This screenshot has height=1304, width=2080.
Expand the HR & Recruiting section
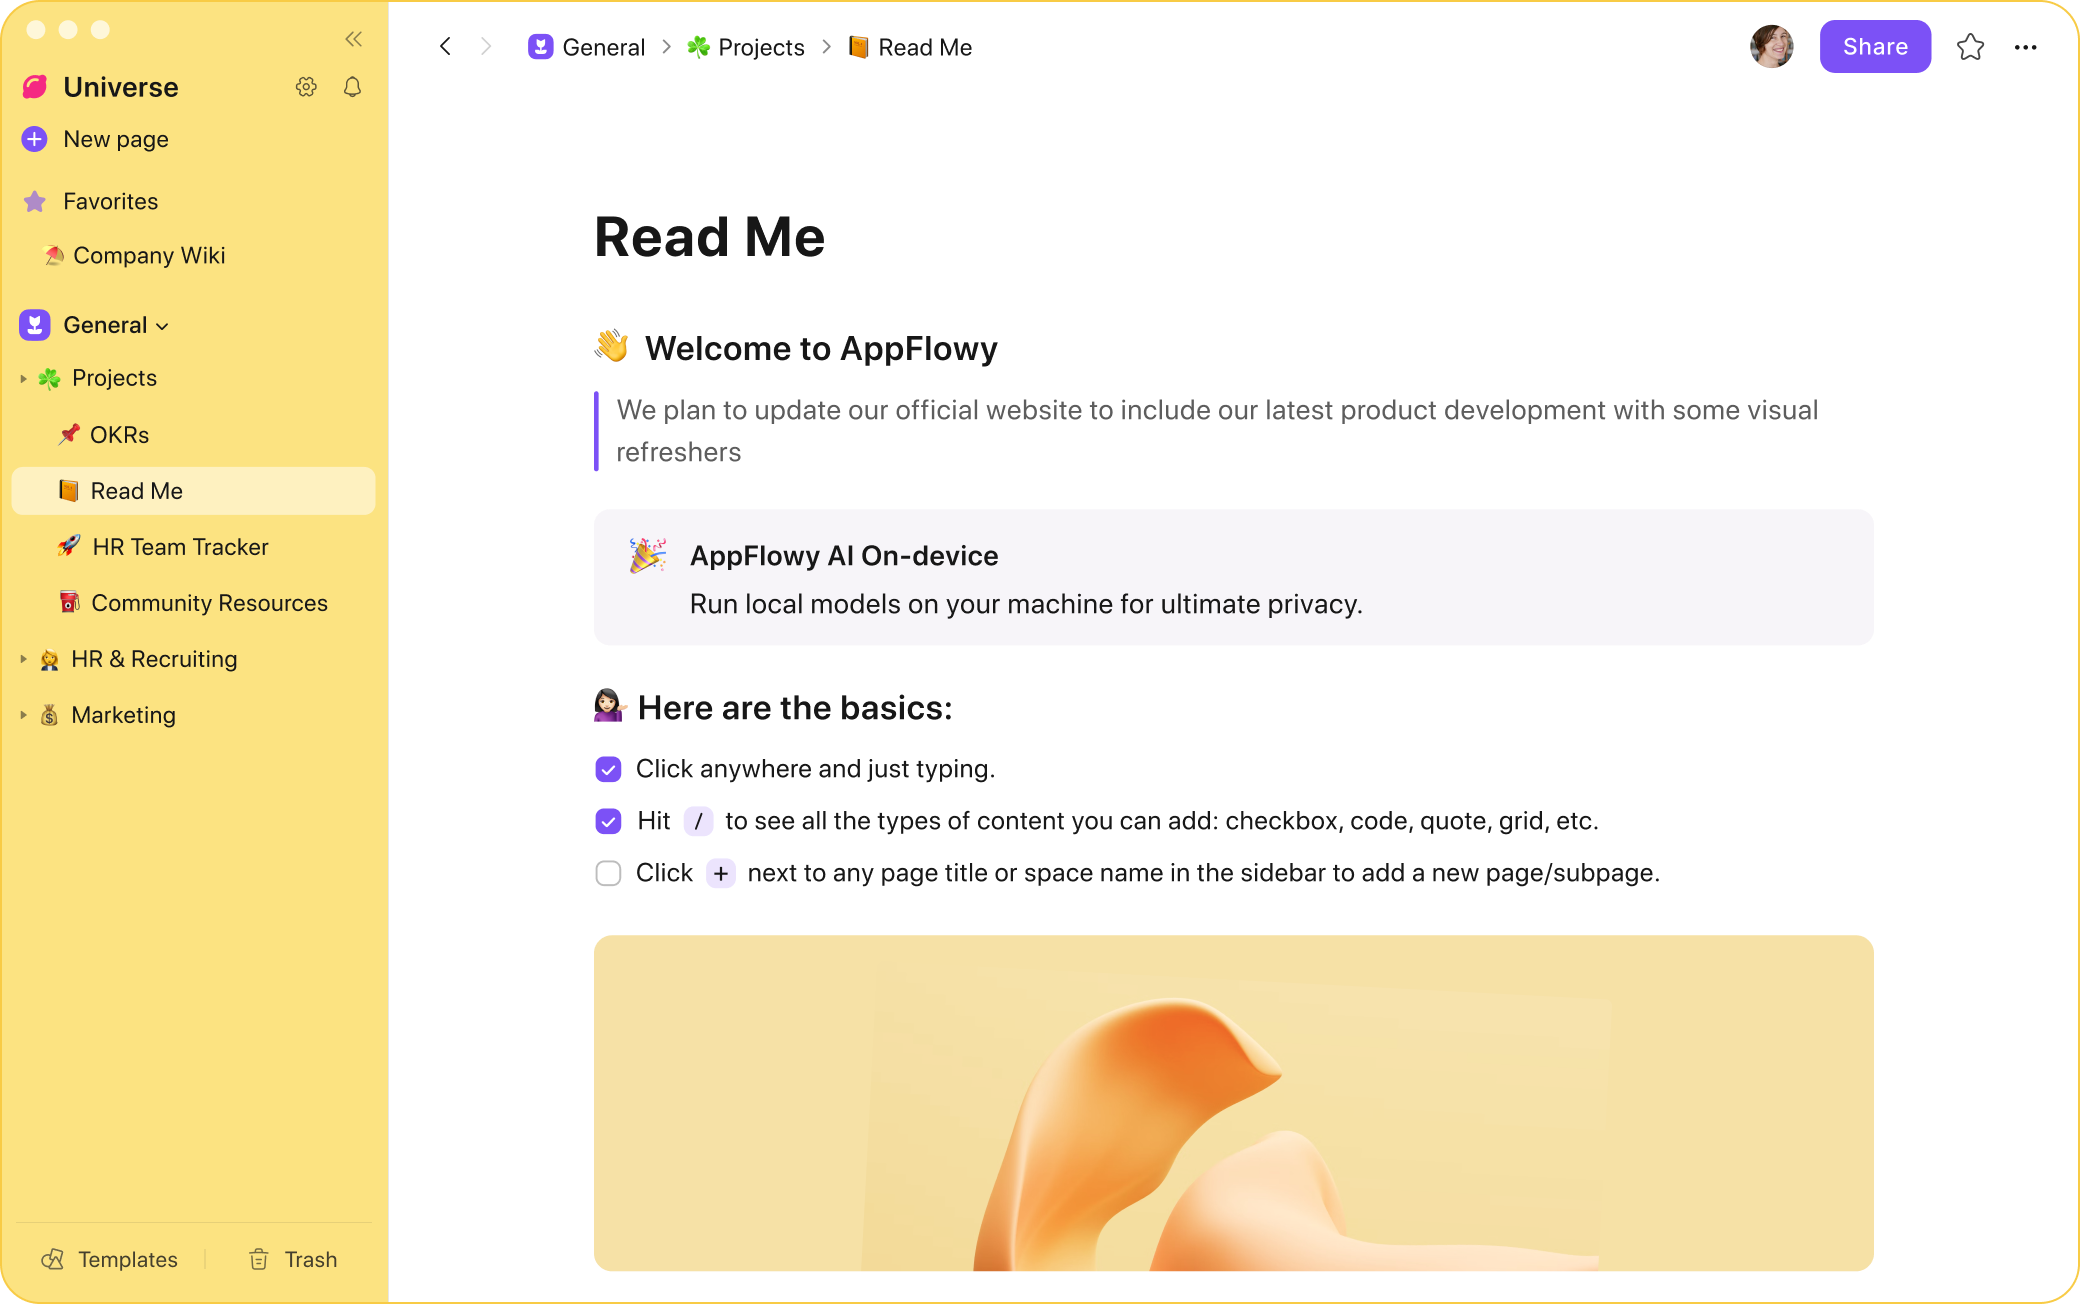24,658
